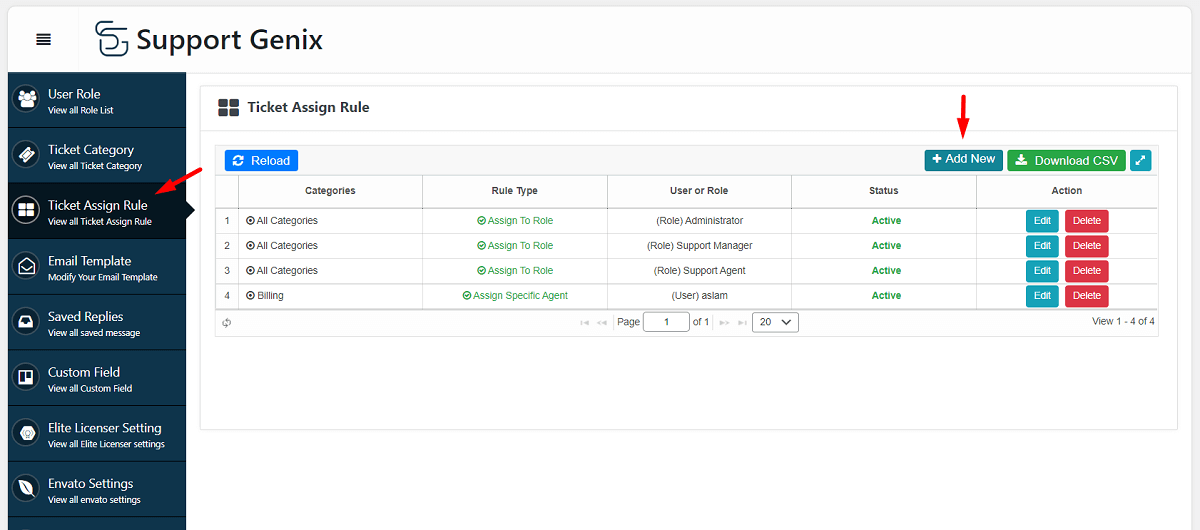Expand table to fullscreen view

tap(1140, 160)
